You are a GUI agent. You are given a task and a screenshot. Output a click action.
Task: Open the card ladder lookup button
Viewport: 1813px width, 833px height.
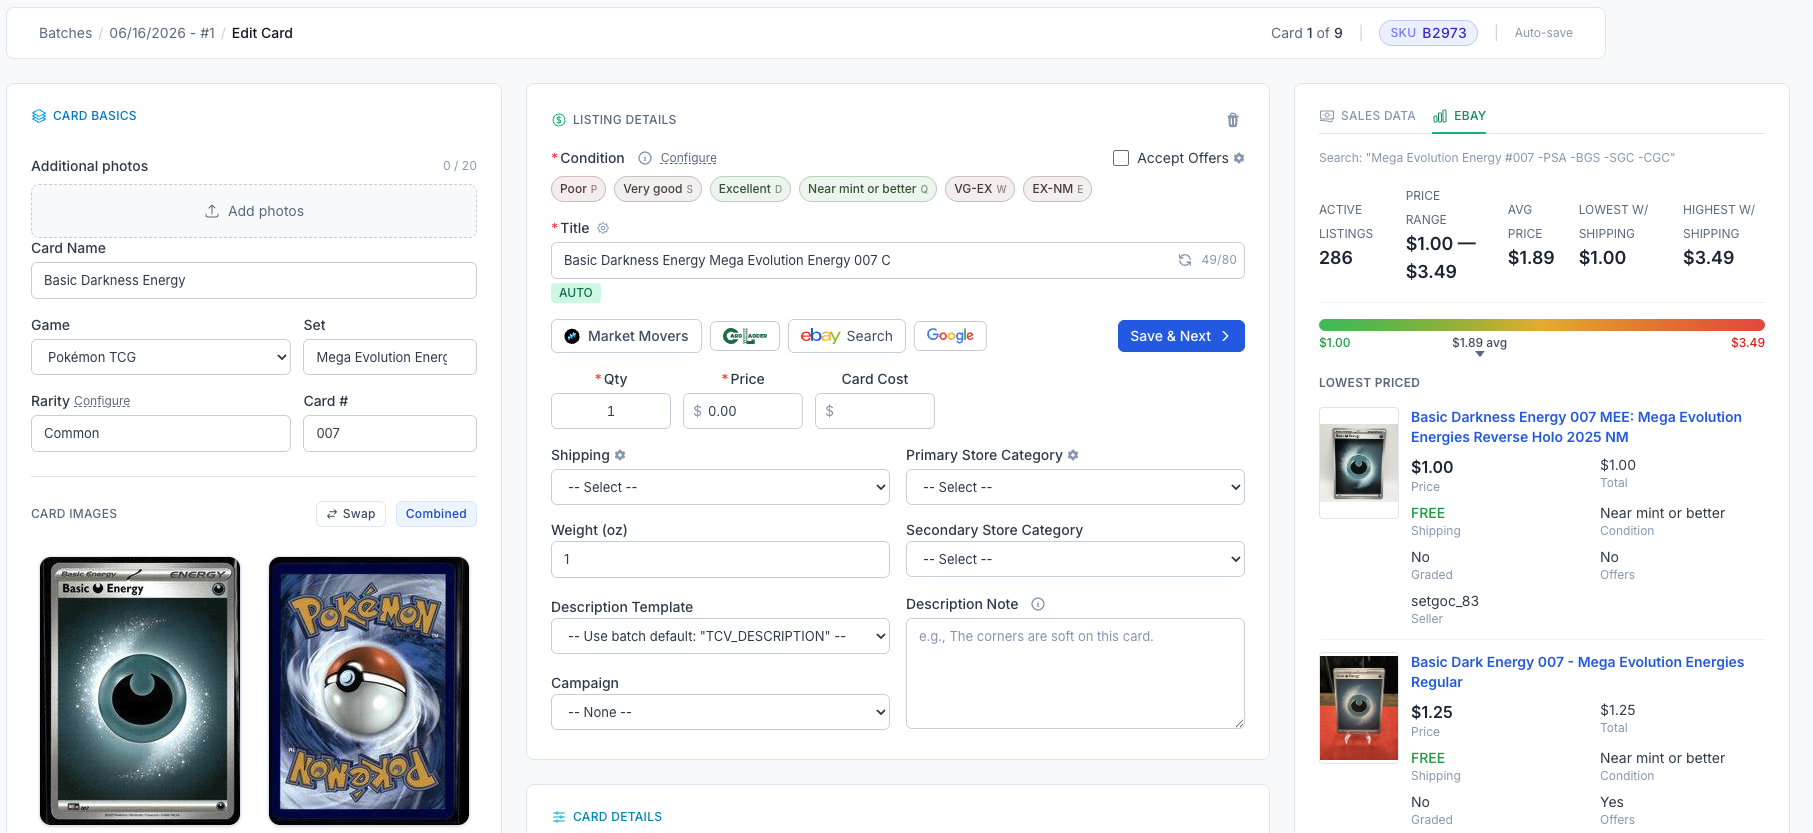pyautogui.click(x=745, y=336)
